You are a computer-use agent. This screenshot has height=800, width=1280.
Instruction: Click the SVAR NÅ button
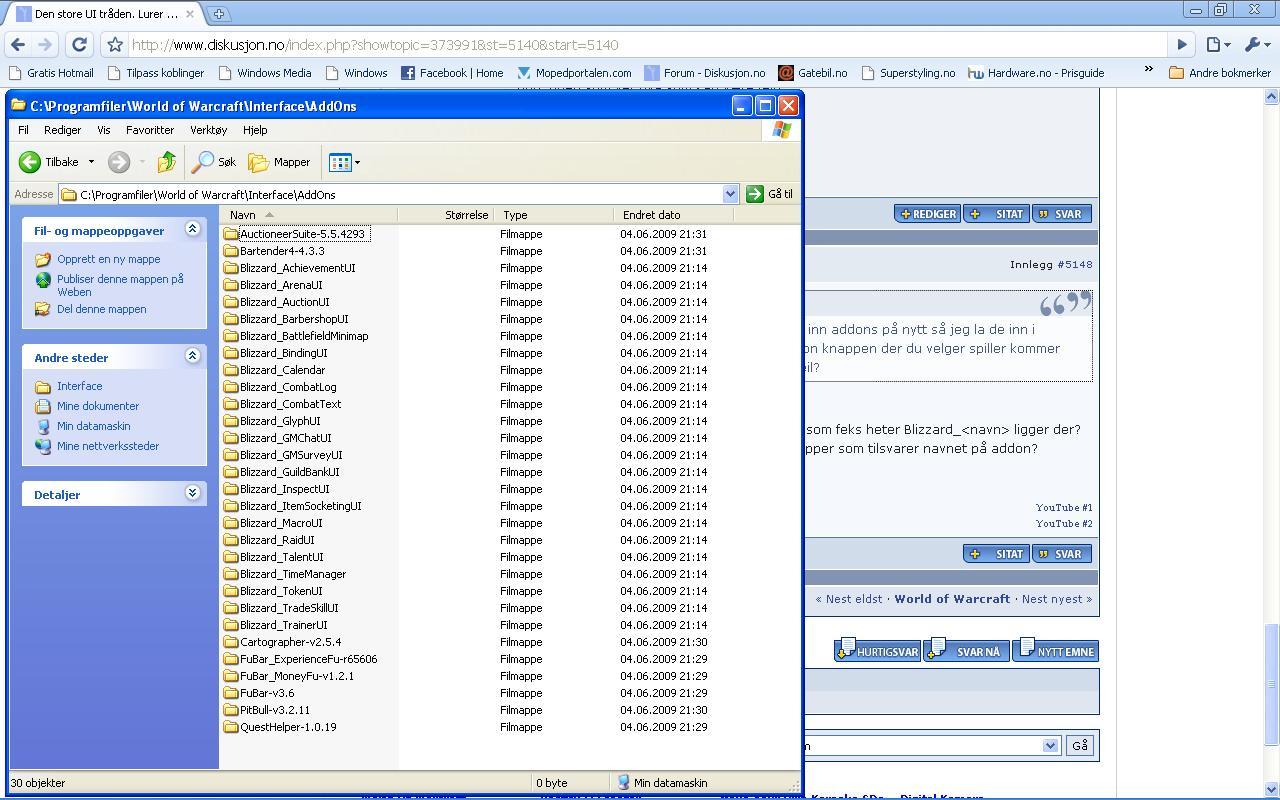point(966,651)
